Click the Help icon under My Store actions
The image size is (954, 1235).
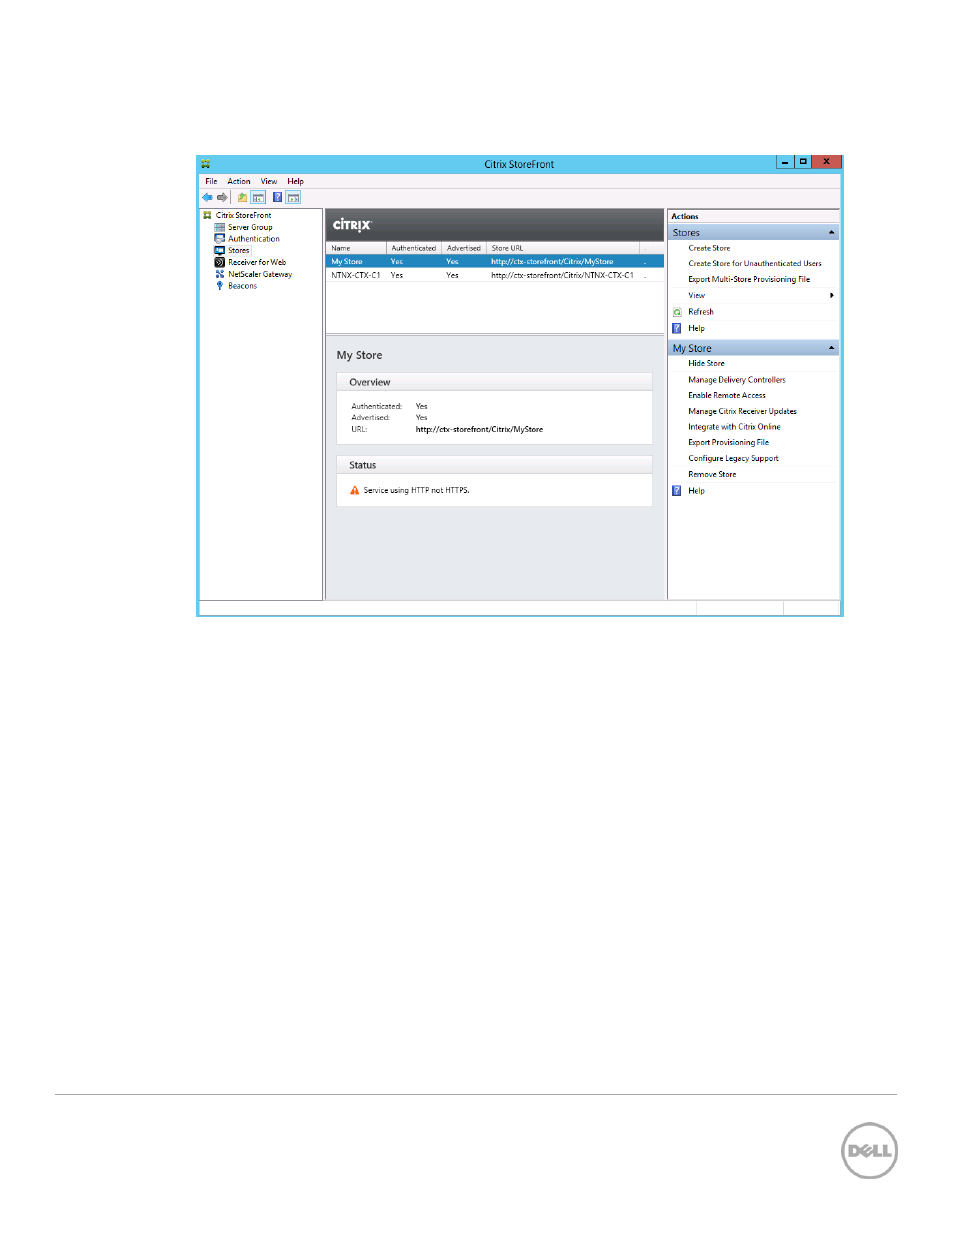677,491
